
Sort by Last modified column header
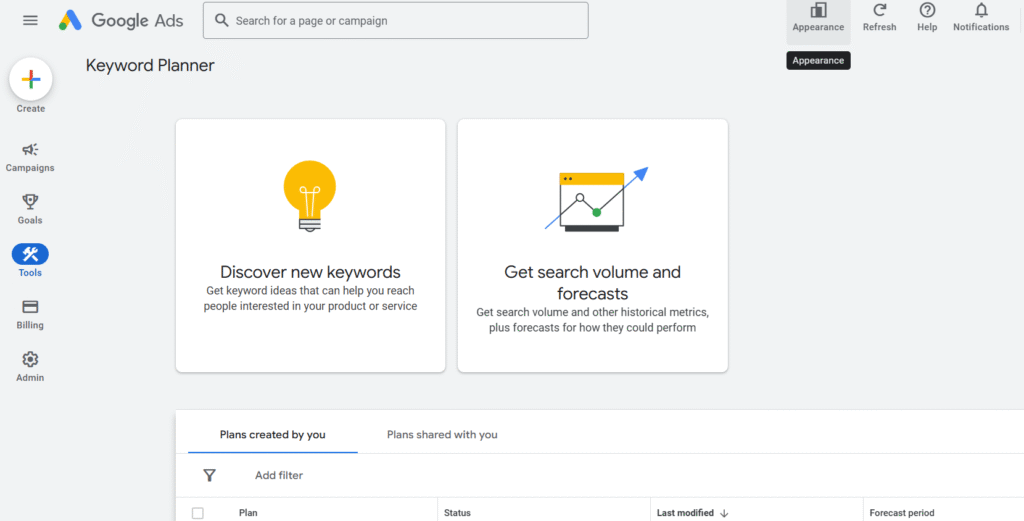point(685,513)
